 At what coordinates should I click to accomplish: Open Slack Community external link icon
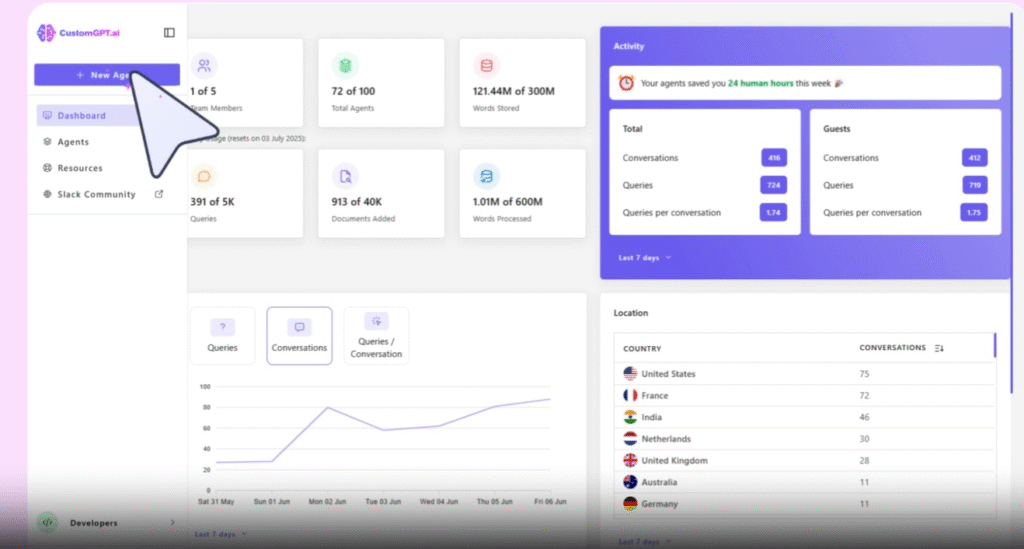coord(159,194)
